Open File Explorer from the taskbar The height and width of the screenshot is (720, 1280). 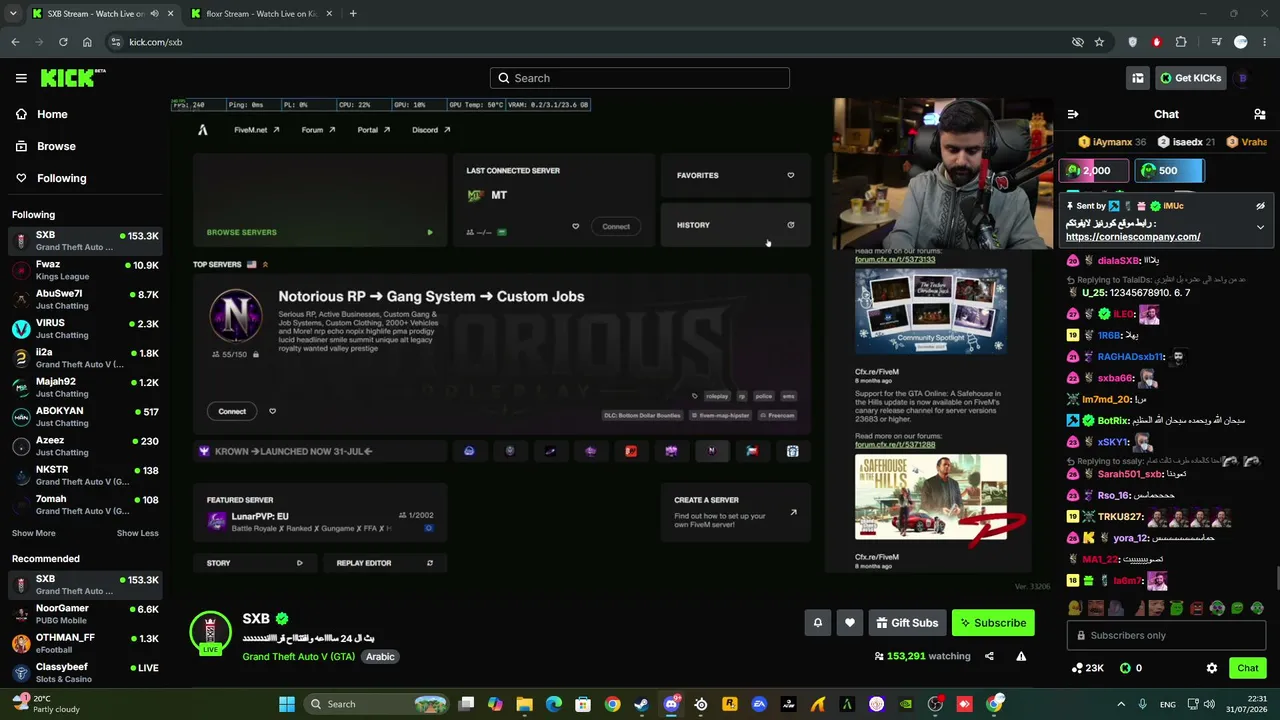click(x=524, y=704)
